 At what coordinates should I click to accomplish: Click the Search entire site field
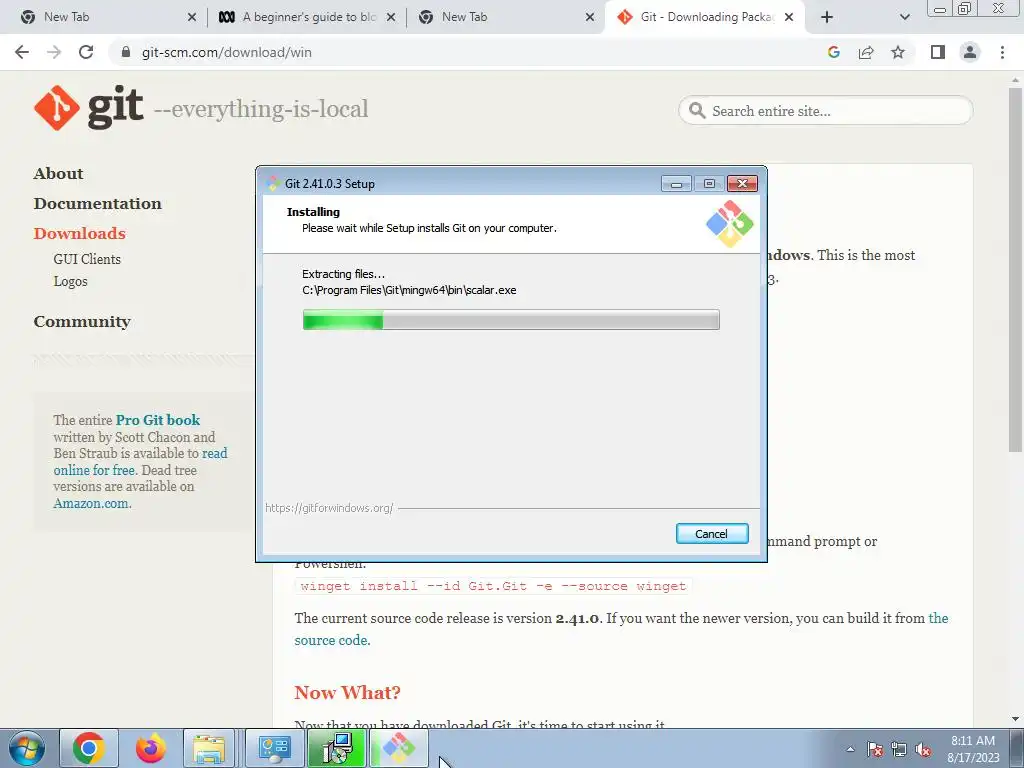tap(825, 110)
